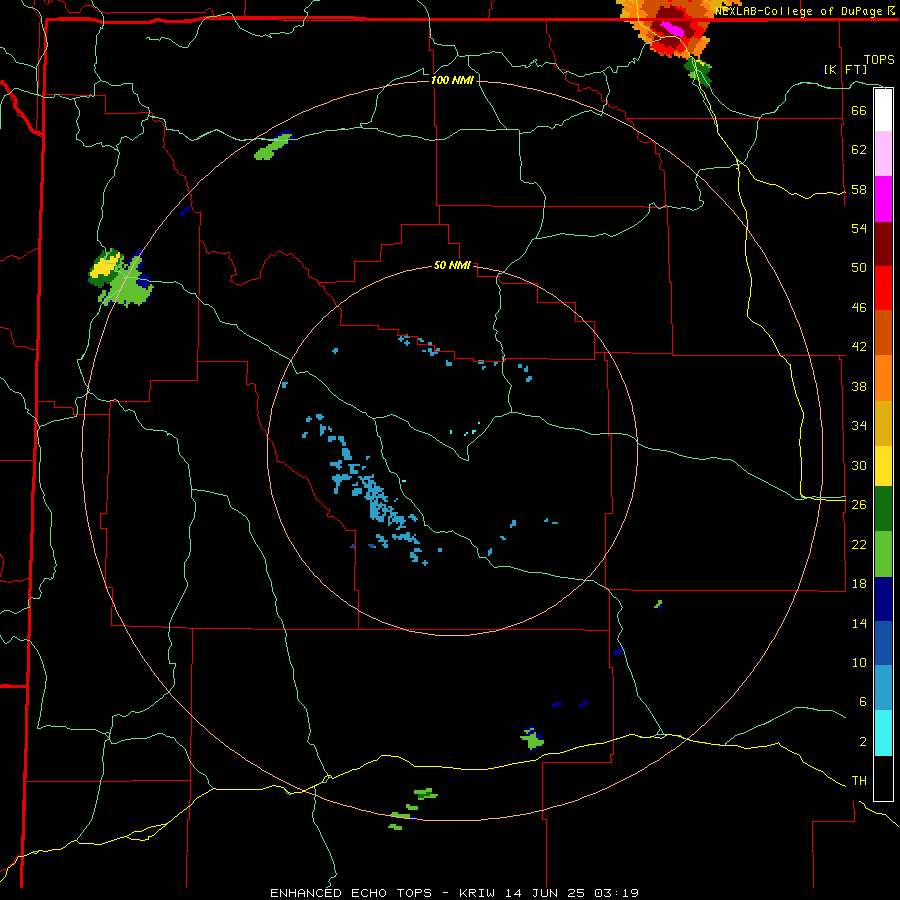Viewport: 900px width, 900px height.
Task: Select the cyan swatch near legend bottom
Action: click(883, 733)
